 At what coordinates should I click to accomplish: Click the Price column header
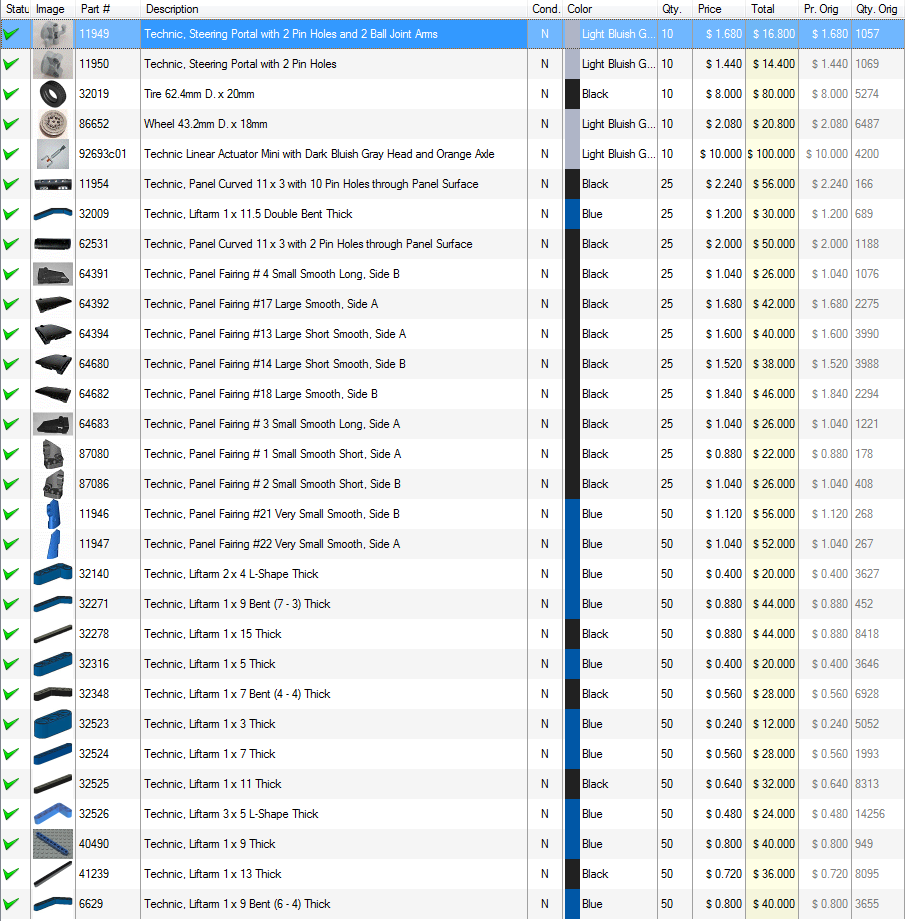click(x=710, y=9)
